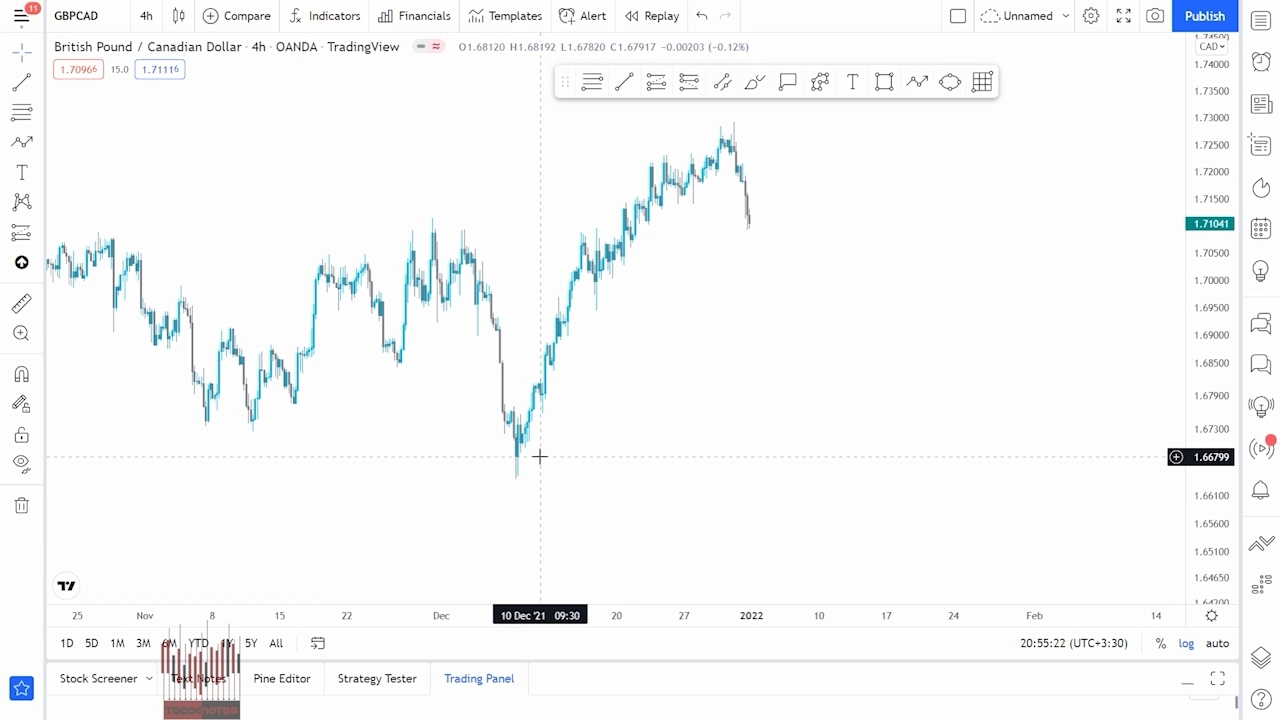Toggle Magnet mode on

[x=21, y=374]
